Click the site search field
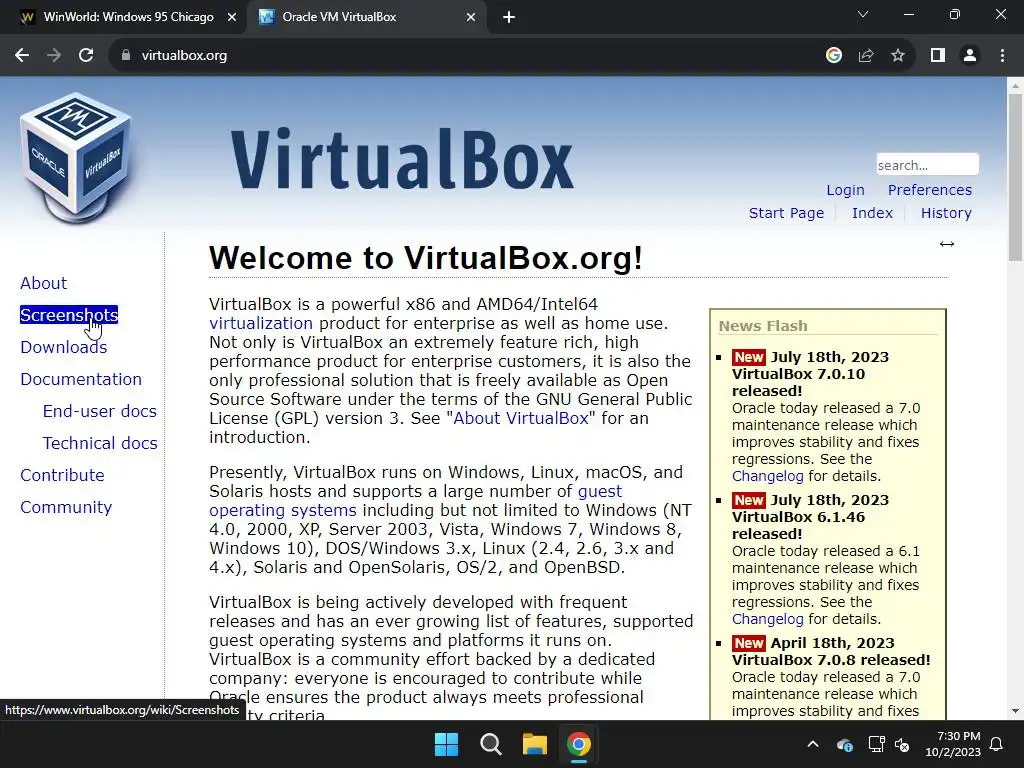Screen dimensions: 1024x768 pyautogui.click(x=927, y=165)
